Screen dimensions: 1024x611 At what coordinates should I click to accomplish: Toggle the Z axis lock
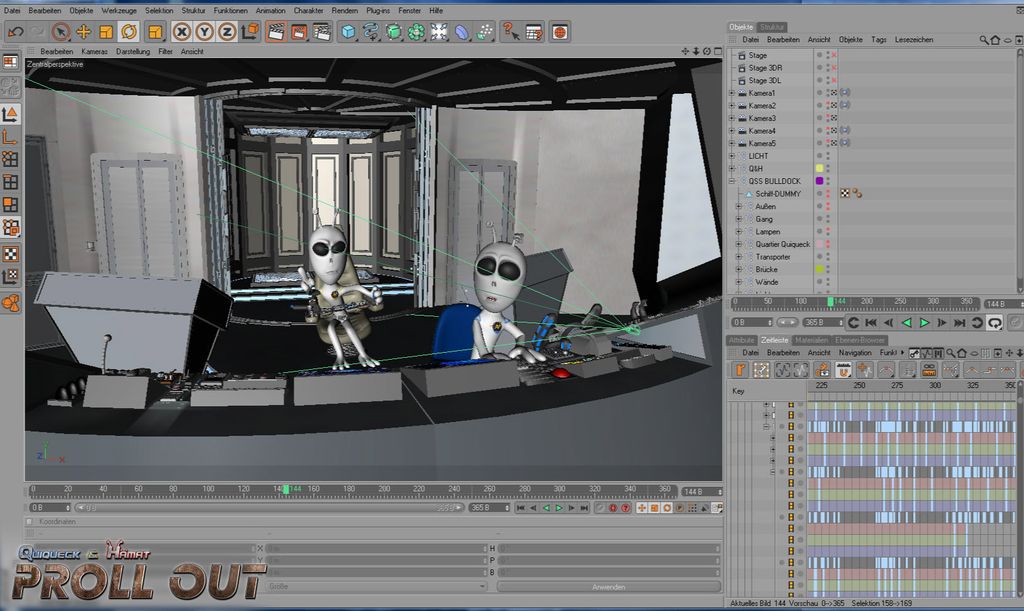227,32
